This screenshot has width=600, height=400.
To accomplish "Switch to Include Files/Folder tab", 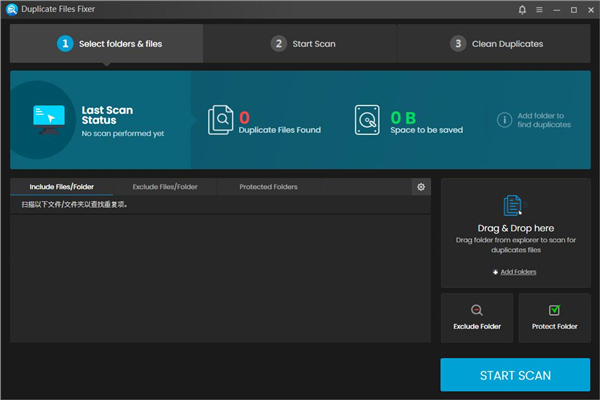I will [62, 187].
